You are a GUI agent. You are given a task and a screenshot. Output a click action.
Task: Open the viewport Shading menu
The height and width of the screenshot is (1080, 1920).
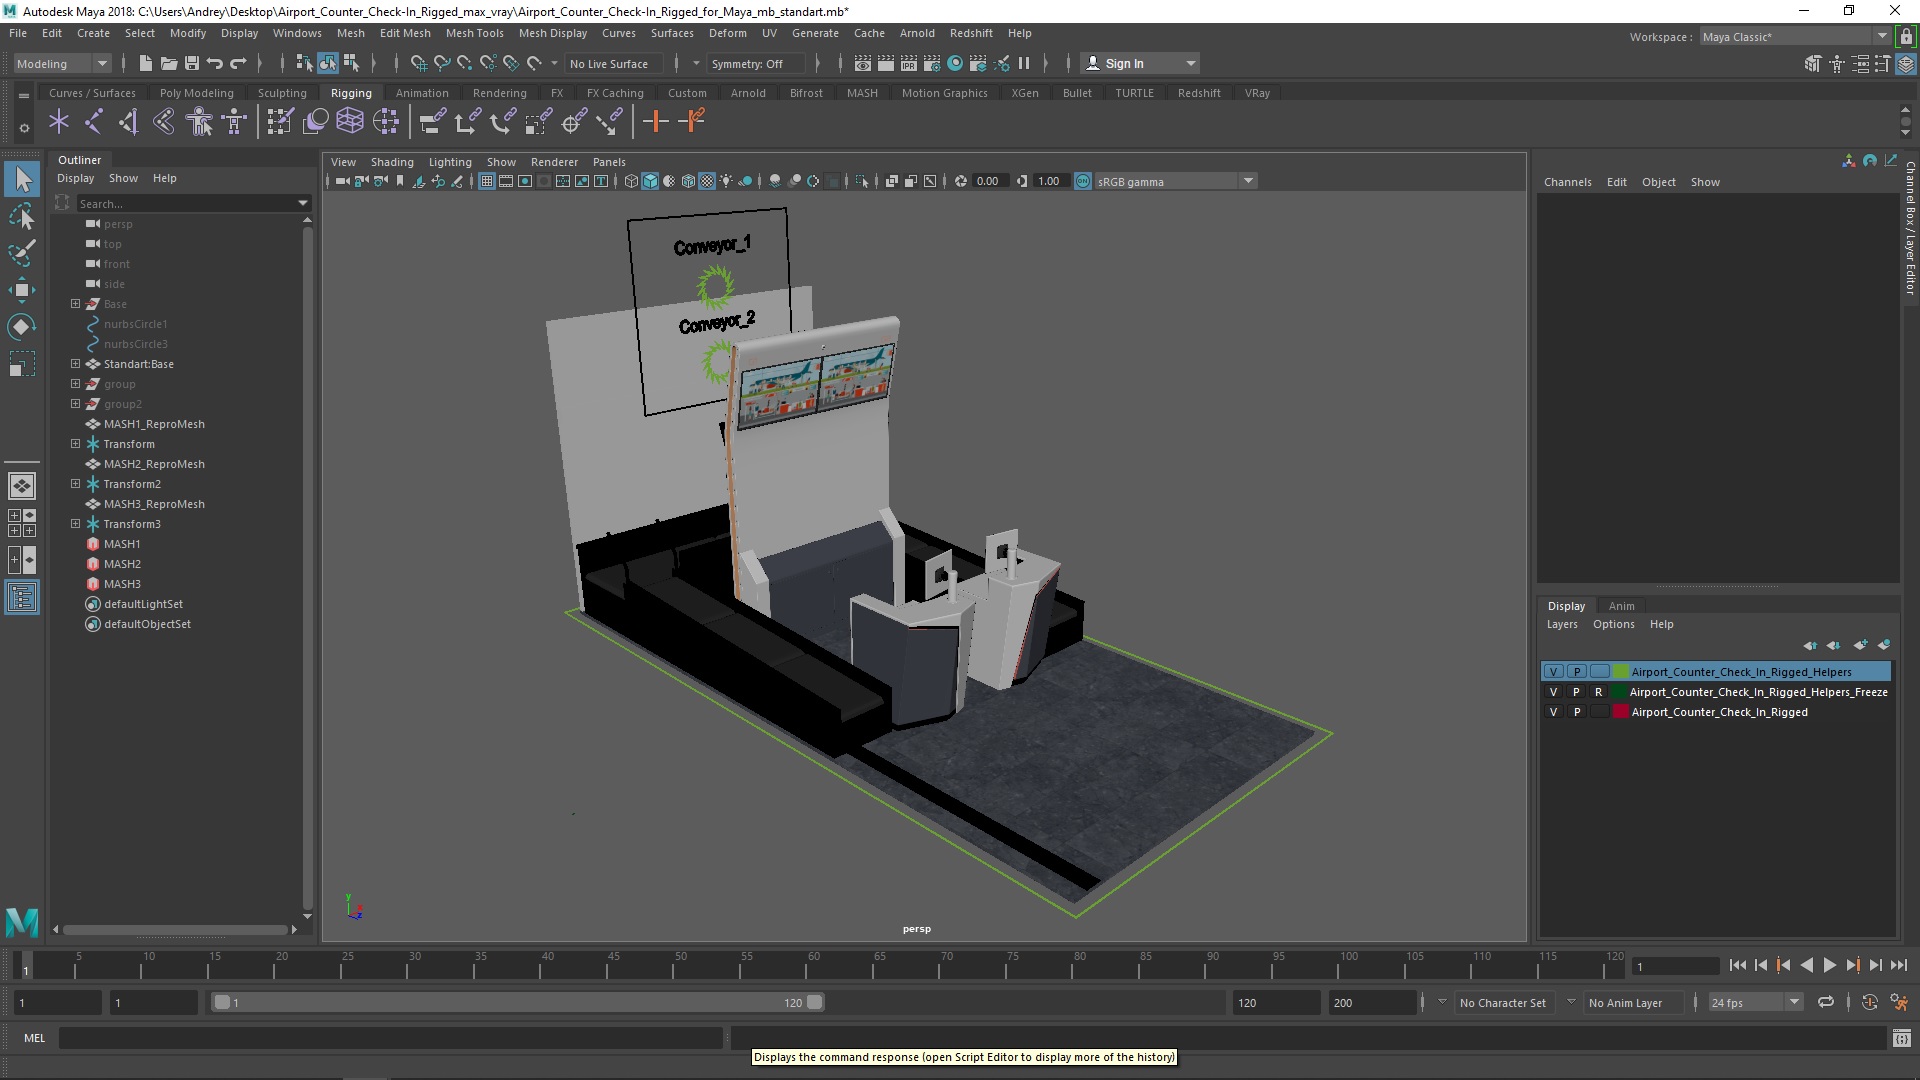[391, 162]
